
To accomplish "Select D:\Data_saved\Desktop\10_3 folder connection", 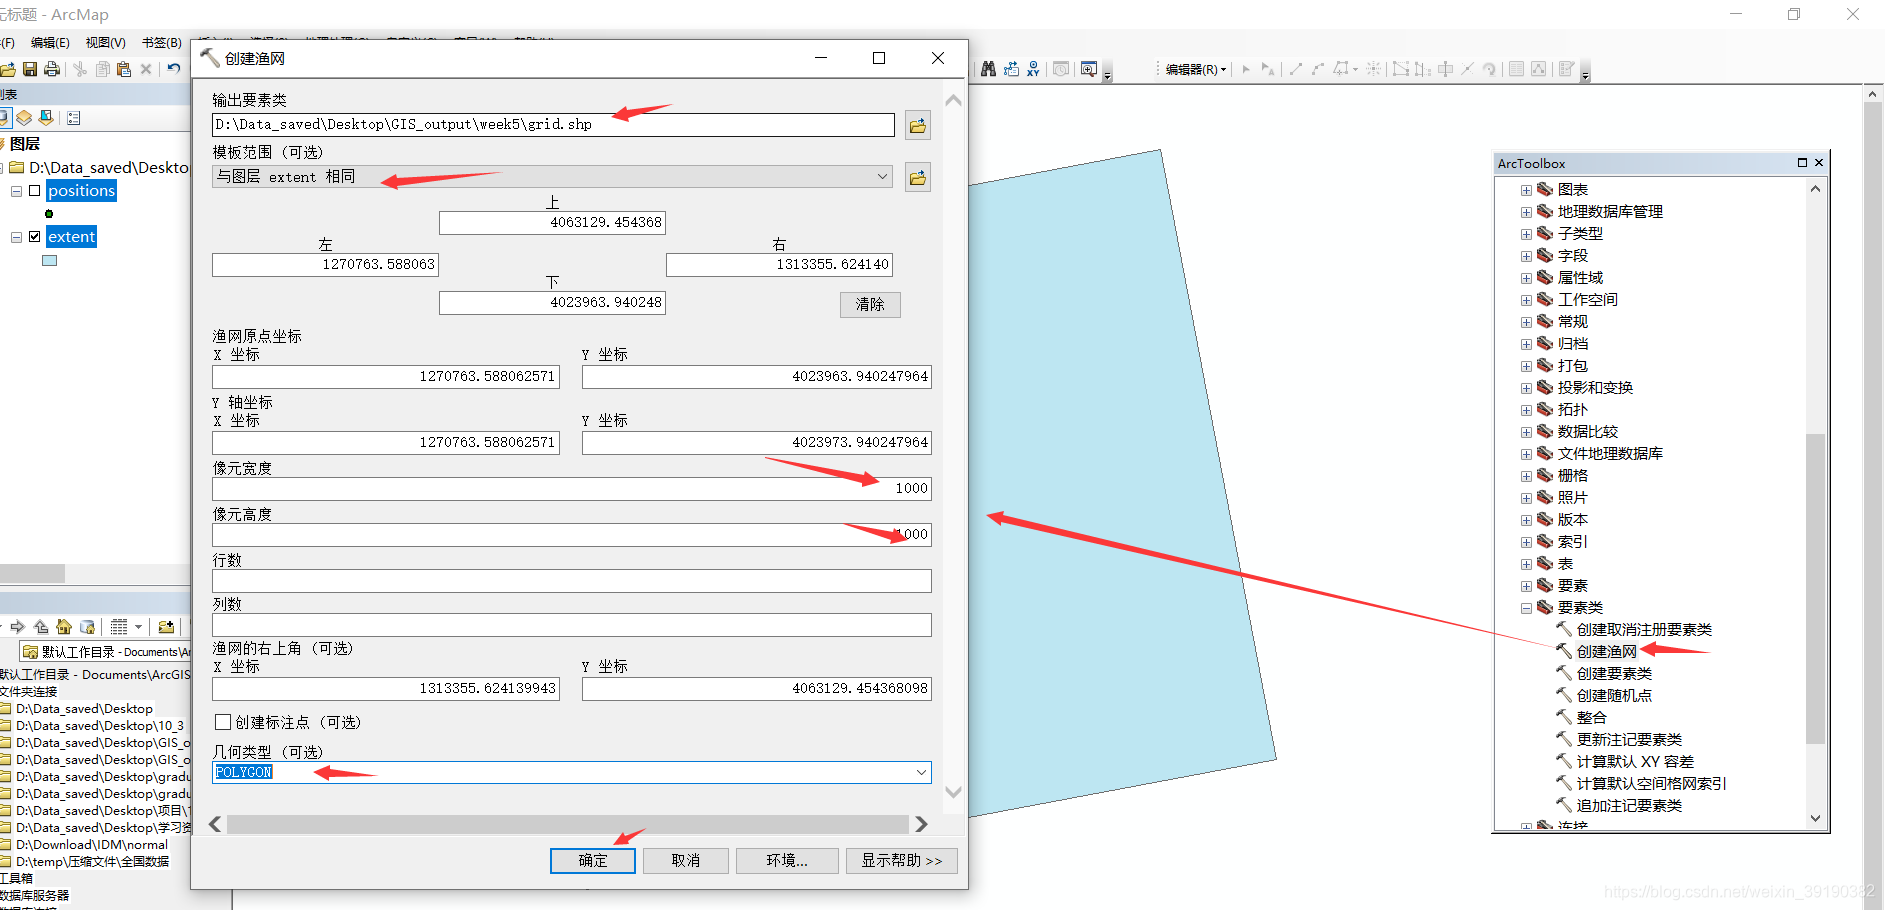I will tap(100, 726).
